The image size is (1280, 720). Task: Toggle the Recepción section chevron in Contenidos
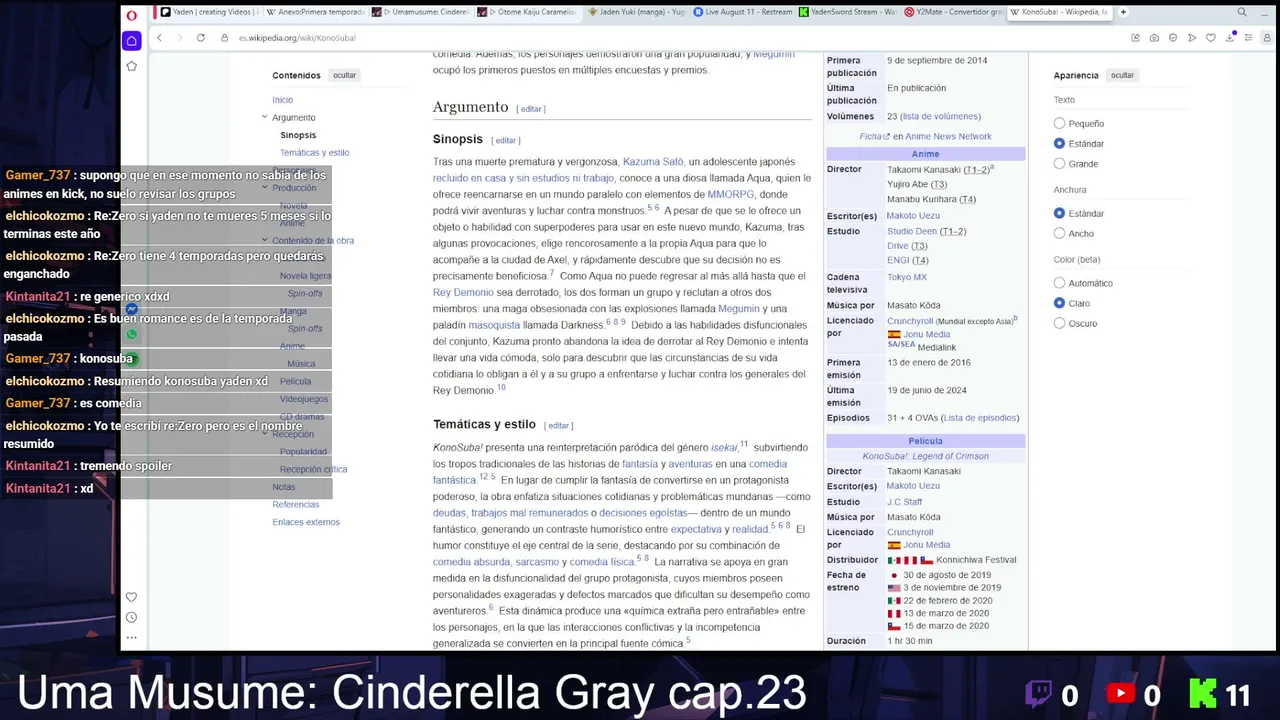265,434
